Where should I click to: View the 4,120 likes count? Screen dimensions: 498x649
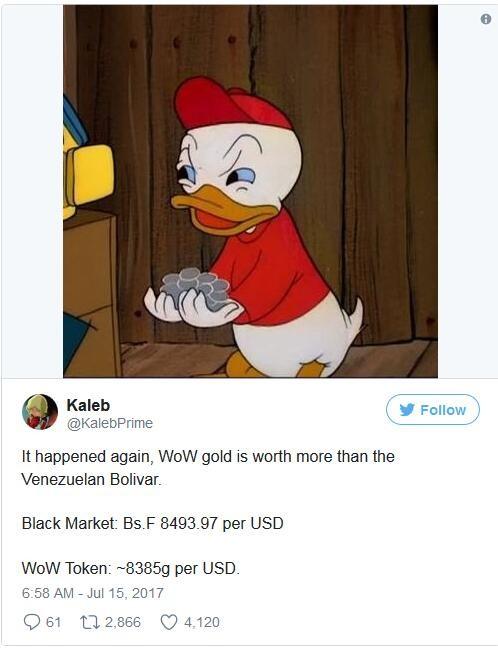point(202,622)
